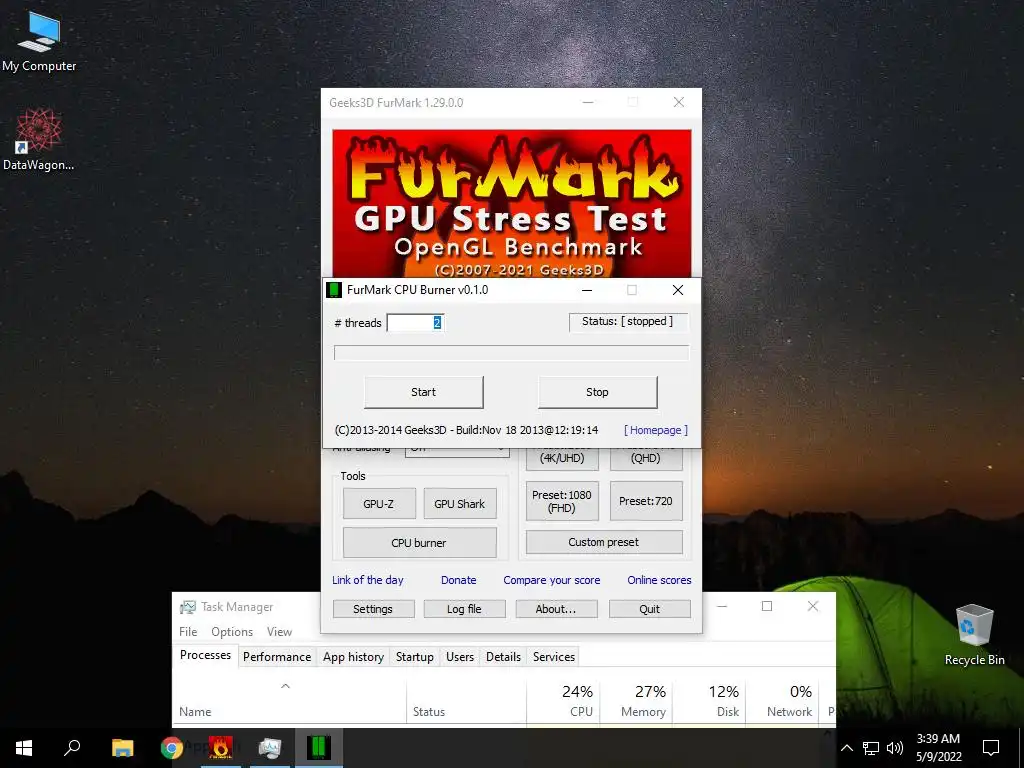Screen dimensions: 1024x768
Task: Open the Options menu in Task Manager
Action: (232, 632)
